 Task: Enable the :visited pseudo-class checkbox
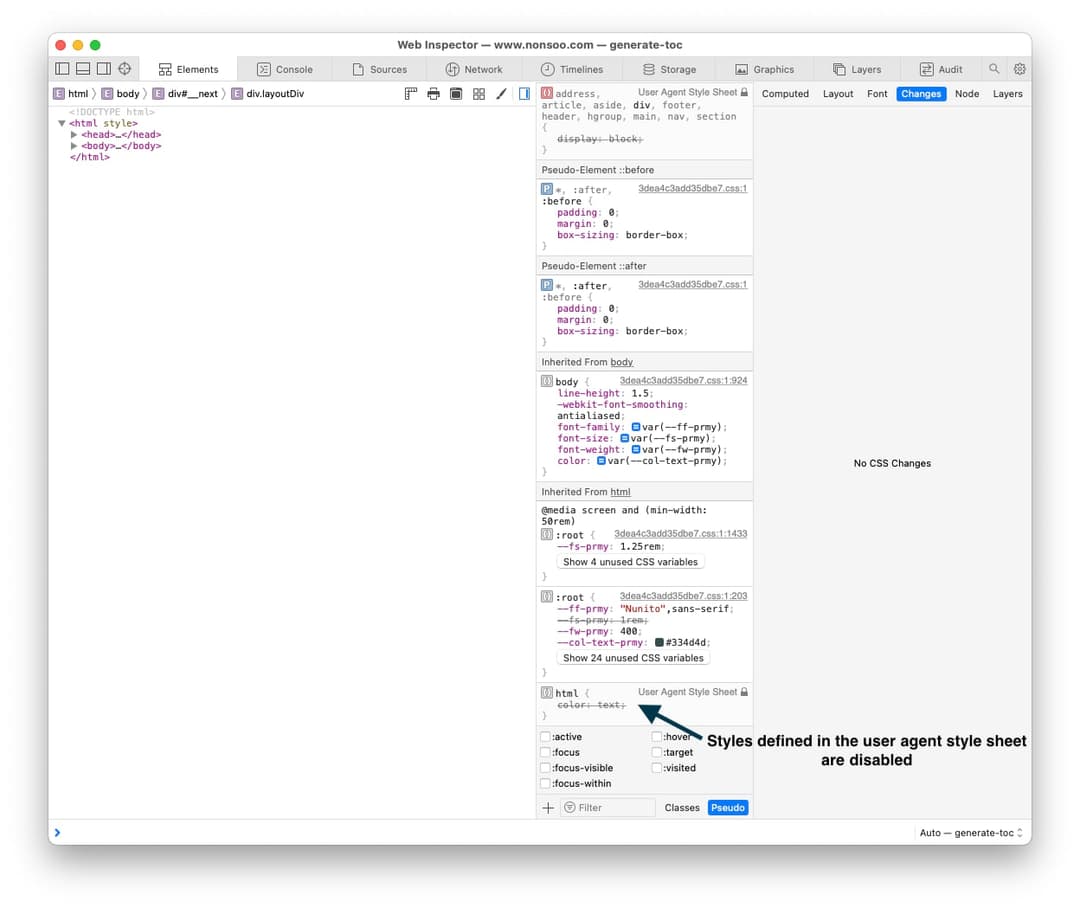(x=656, y=767)
